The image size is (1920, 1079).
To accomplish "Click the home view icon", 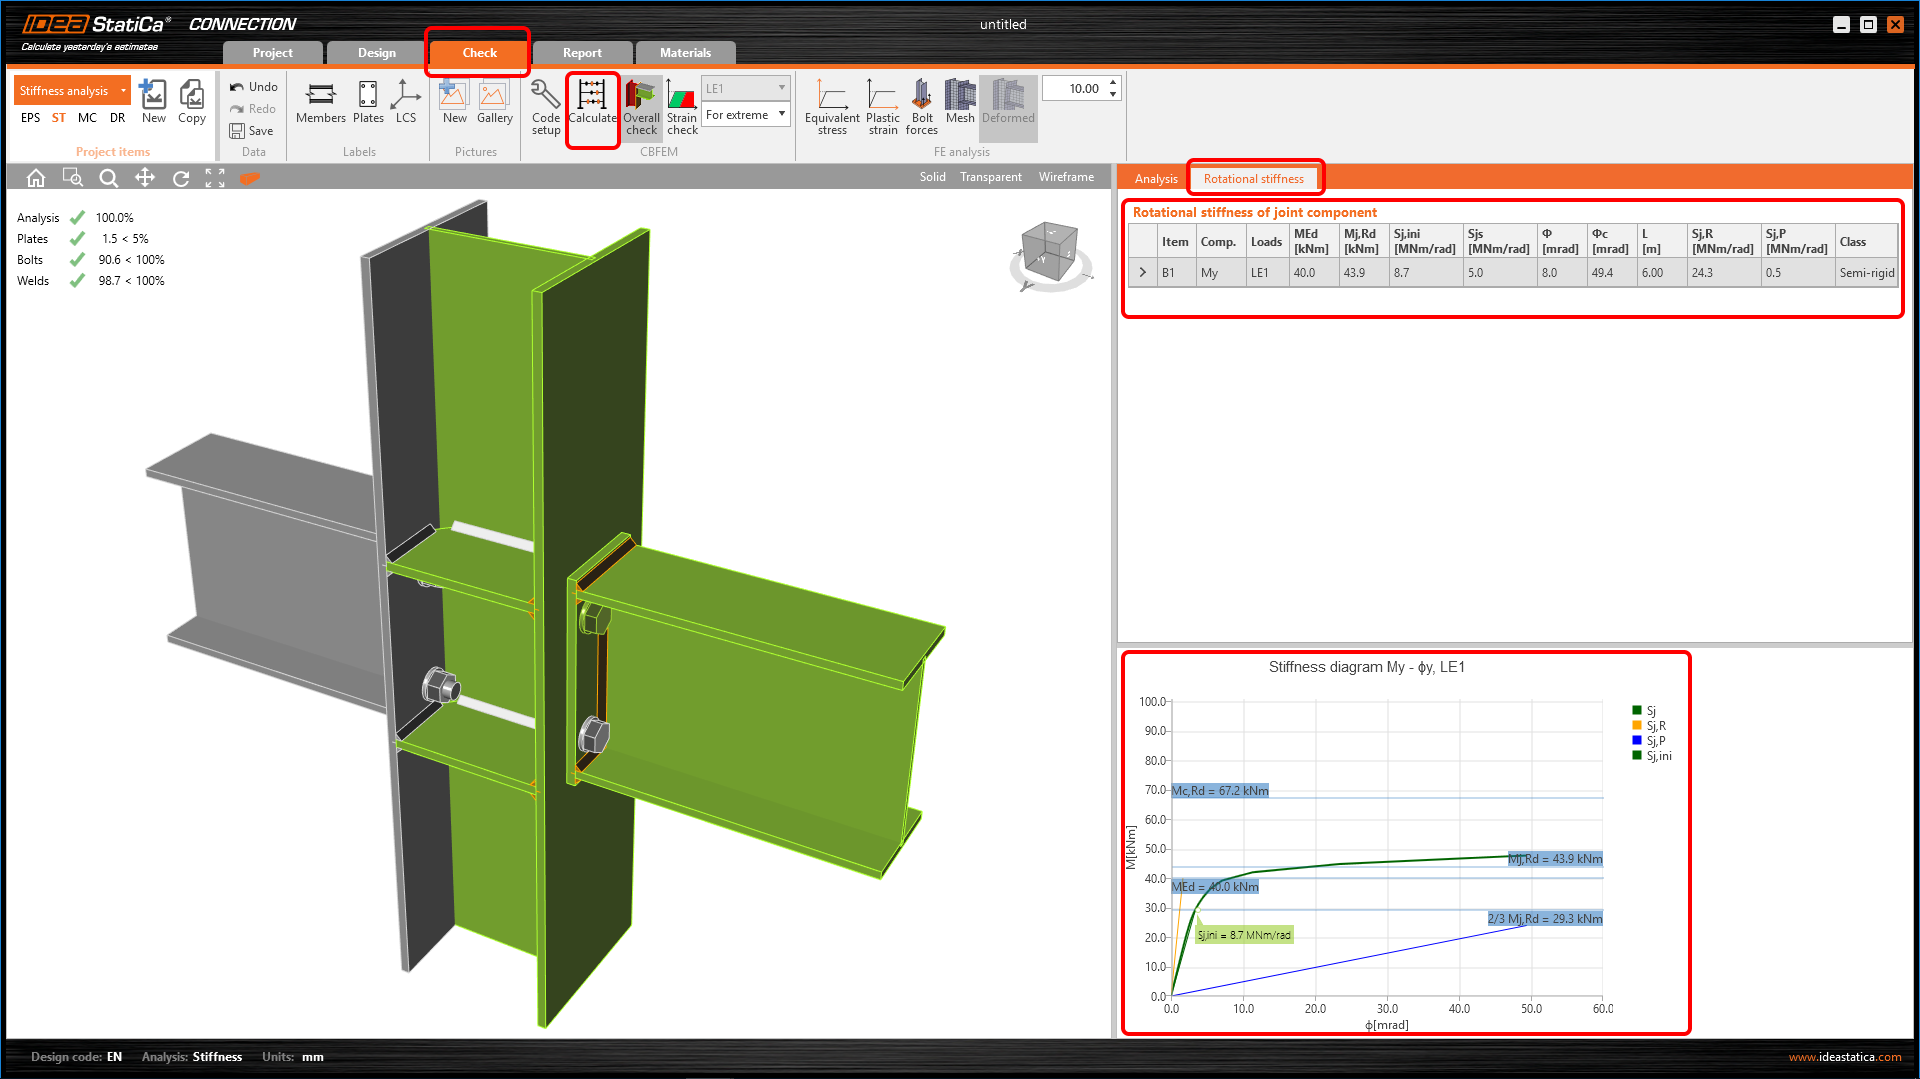I will 36,178.
